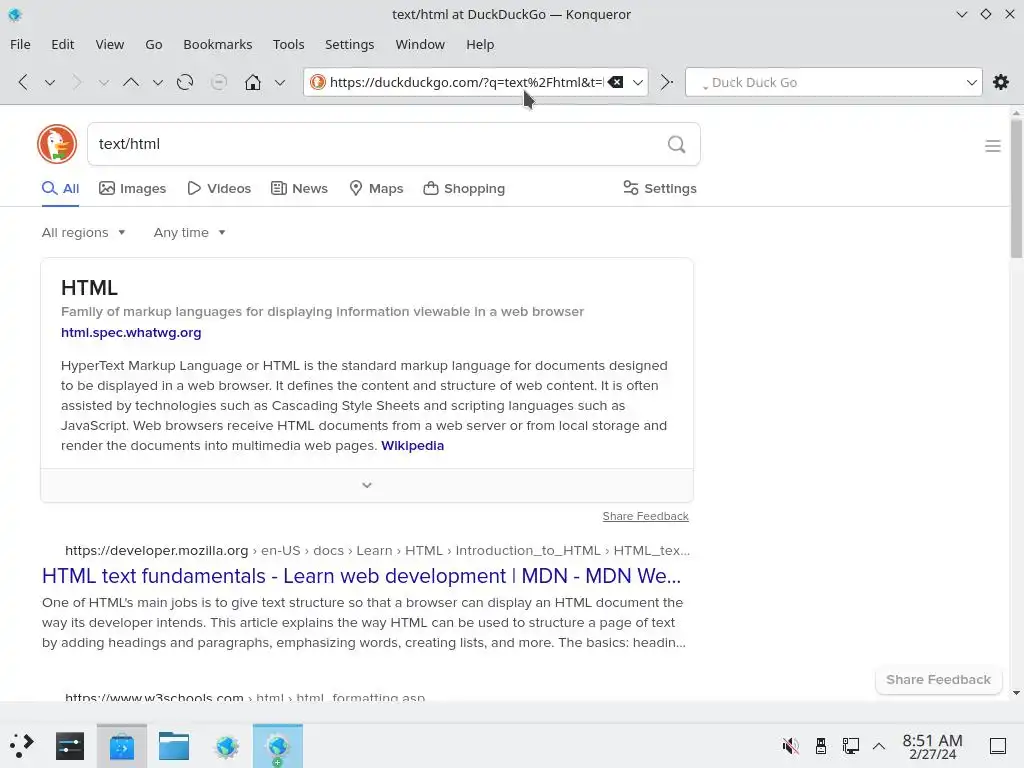The width and height of the screenshot is (1024, 768).
Task: Expand hidden system tray icons
Action: tap(879, 746)
